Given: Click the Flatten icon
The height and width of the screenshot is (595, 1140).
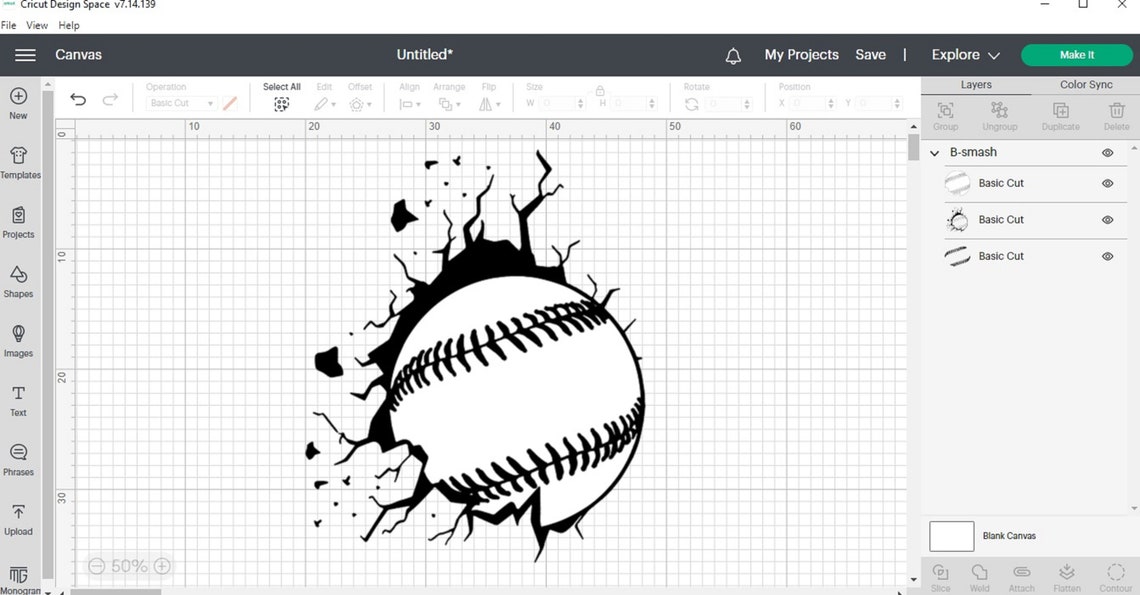Looking at the screenshot, I should [x=1066, y=574].
